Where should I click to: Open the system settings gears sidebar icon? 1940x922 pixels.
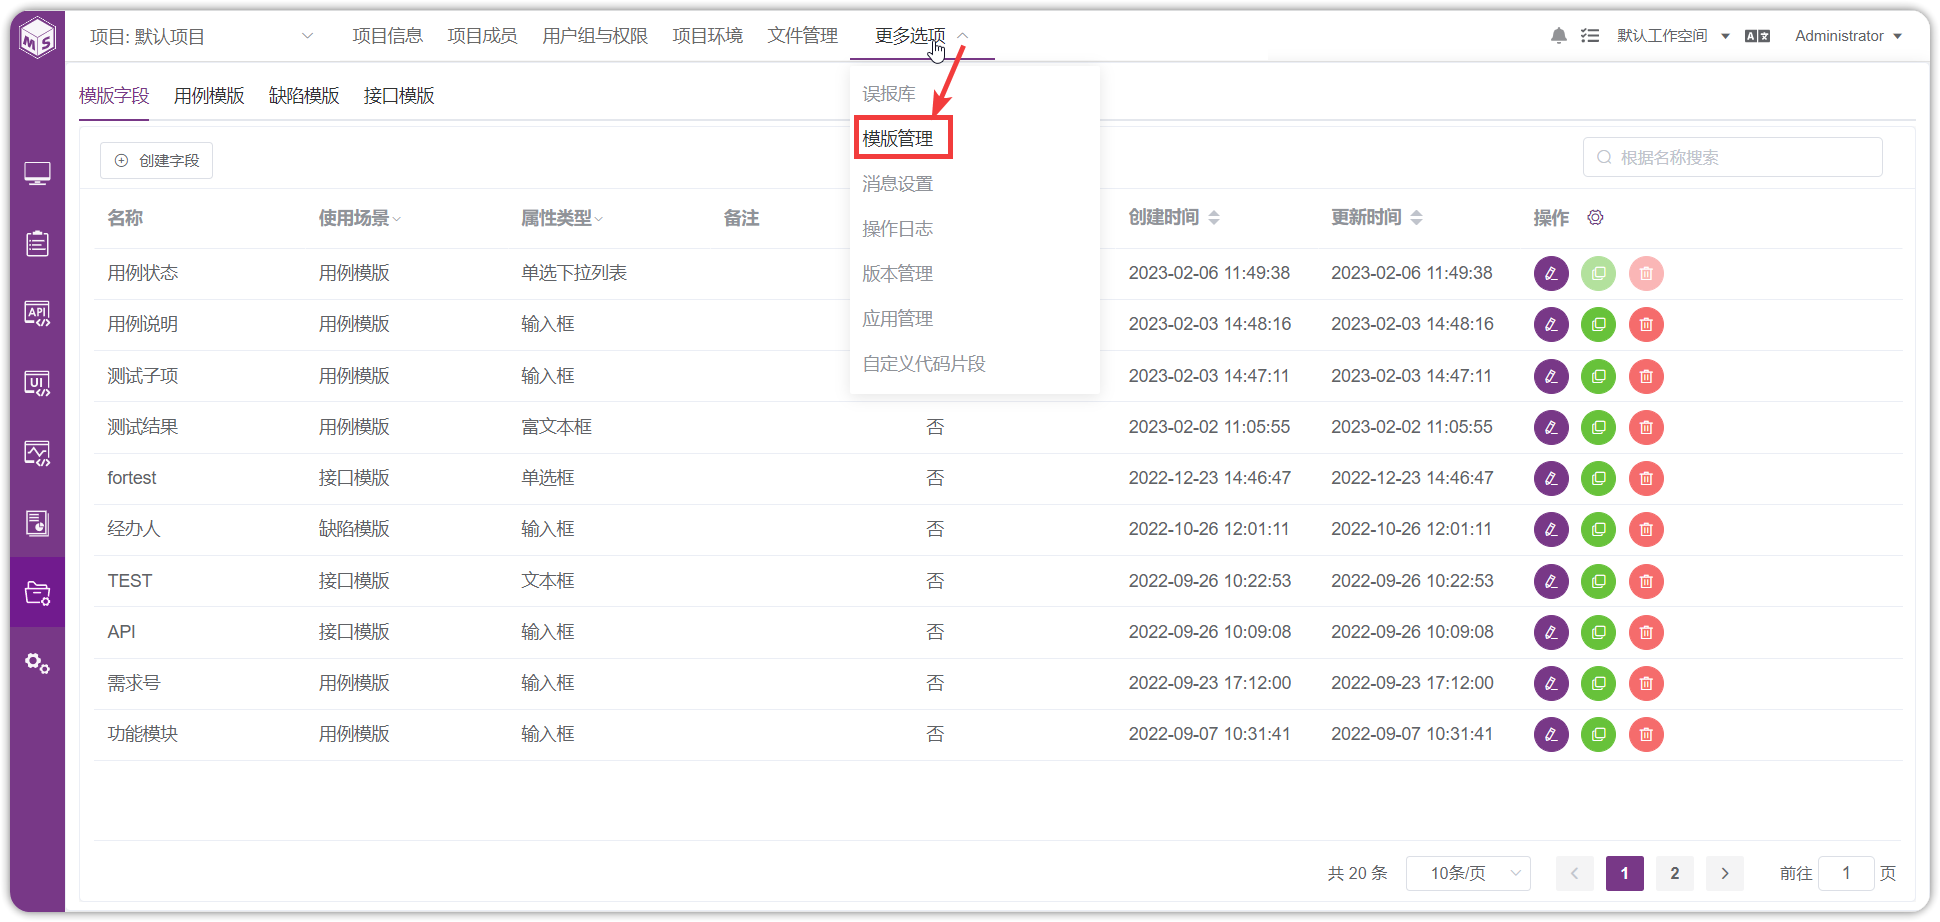click(37, 663)
